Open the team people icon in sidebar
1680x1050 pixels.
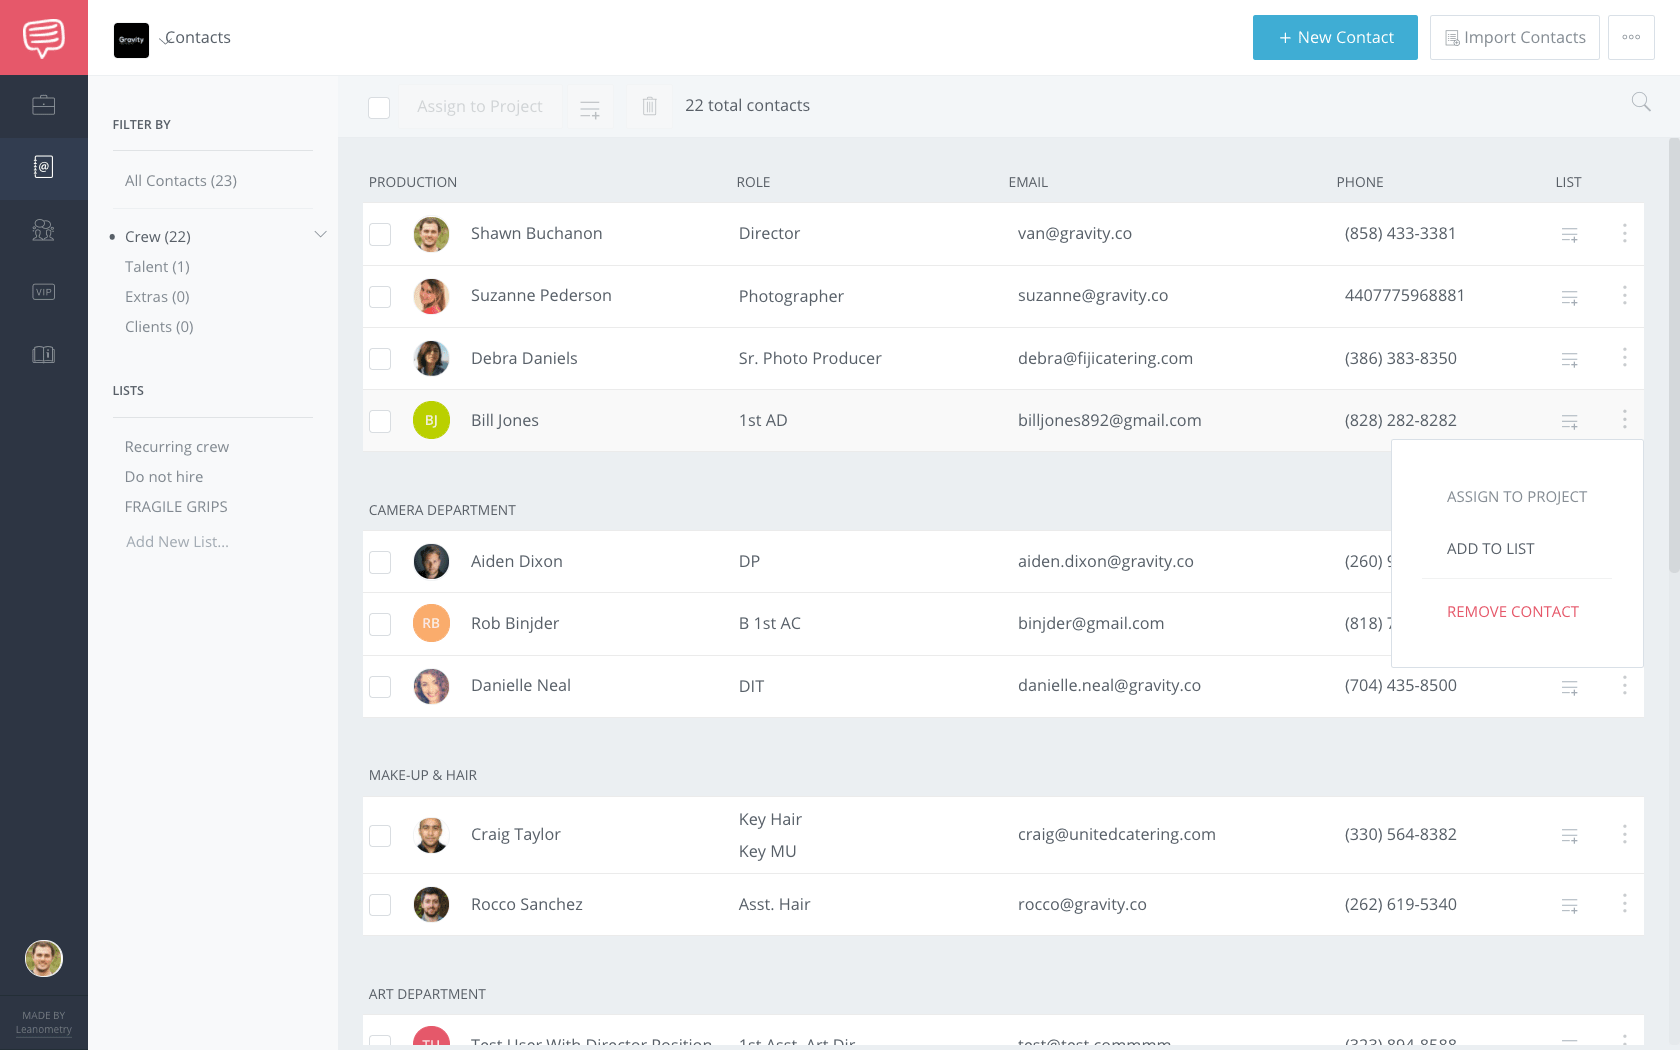pyautogui.click(x=44, y=230)
